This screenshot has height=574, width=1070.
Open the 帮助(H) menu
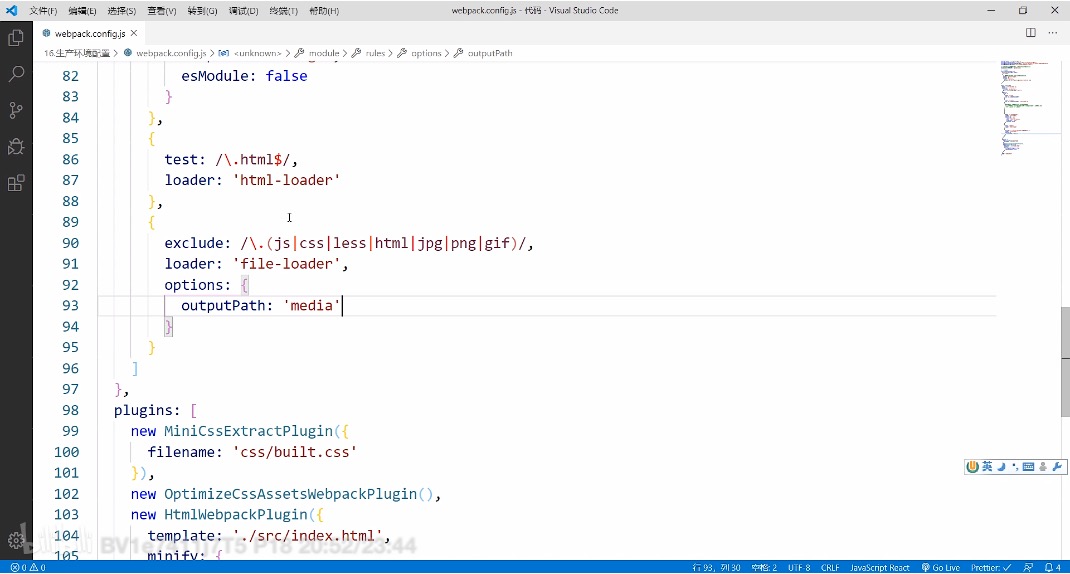[x=323, y=11]
